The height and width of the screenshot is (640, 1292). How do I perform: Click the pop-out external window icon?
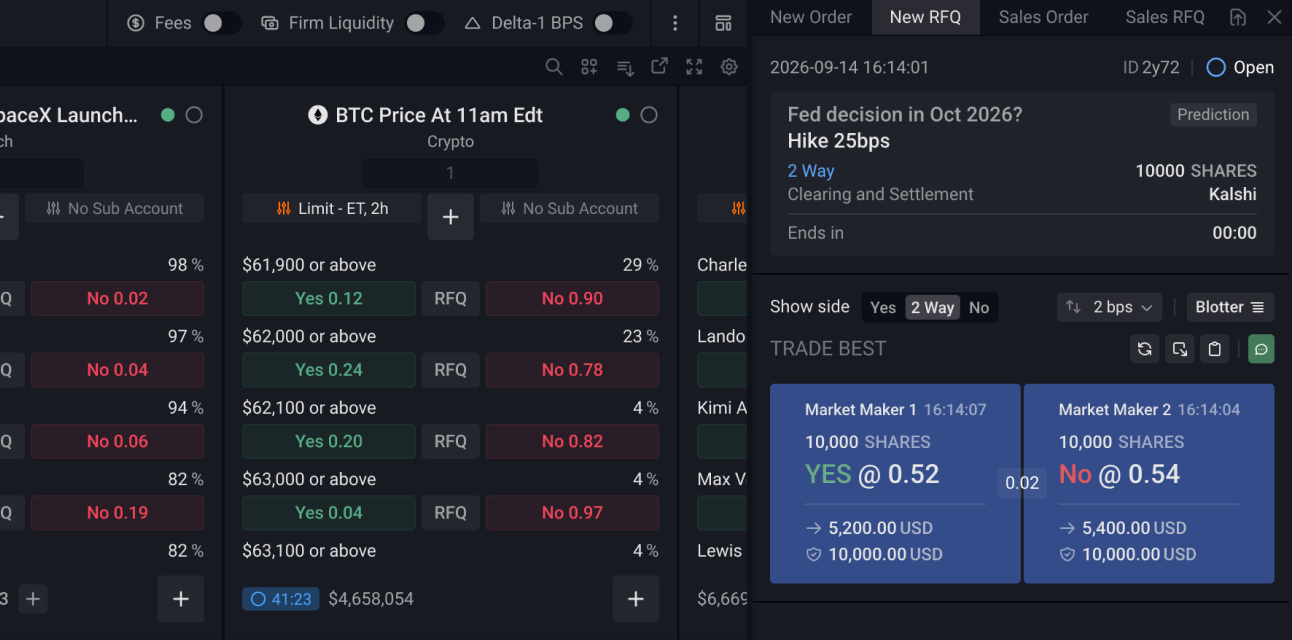coord(659,67)
